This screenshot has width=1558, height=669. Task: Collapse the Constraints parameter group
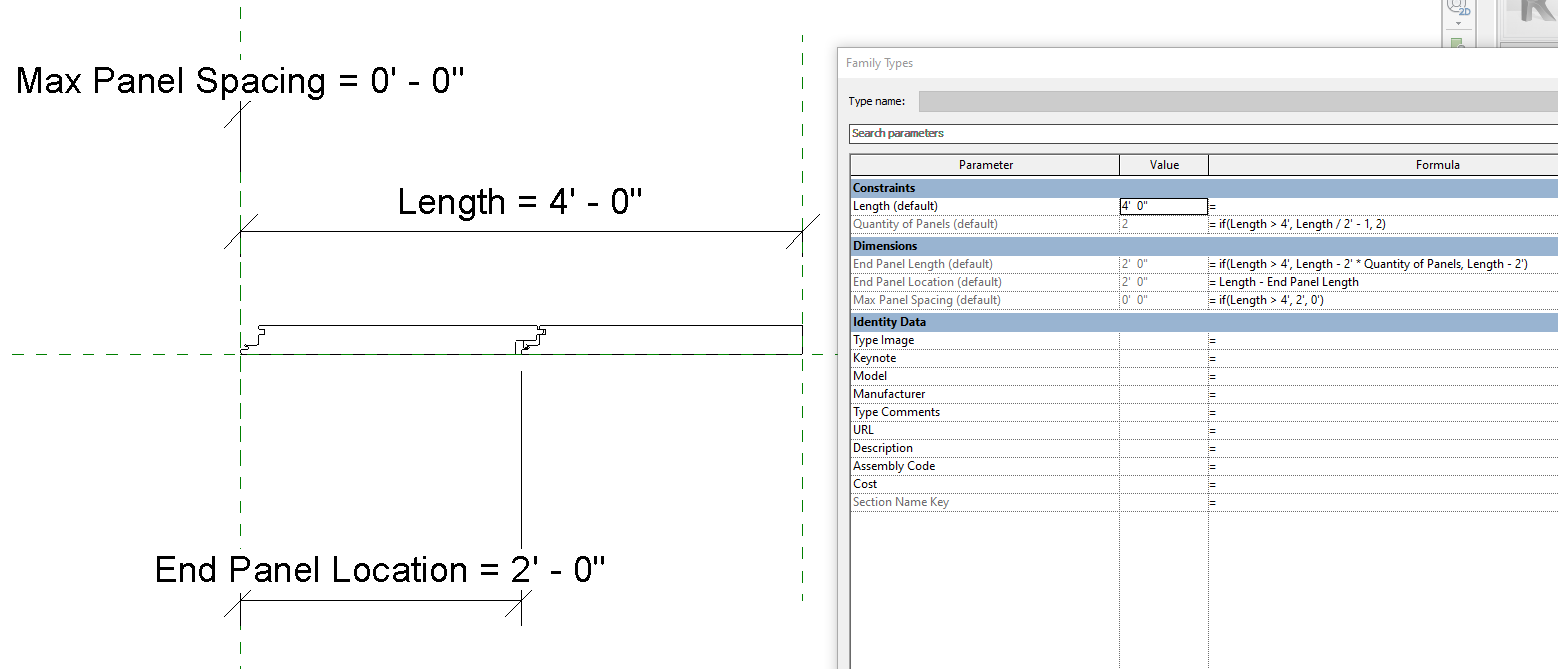(x=1204, y=188)
